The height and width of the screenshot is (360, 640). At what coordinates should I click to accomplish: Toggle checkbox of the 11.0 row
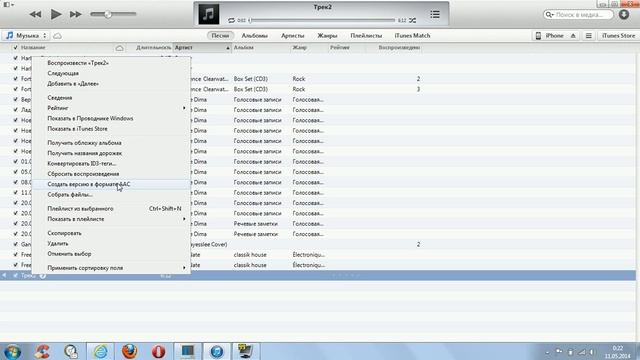[16, 193]
